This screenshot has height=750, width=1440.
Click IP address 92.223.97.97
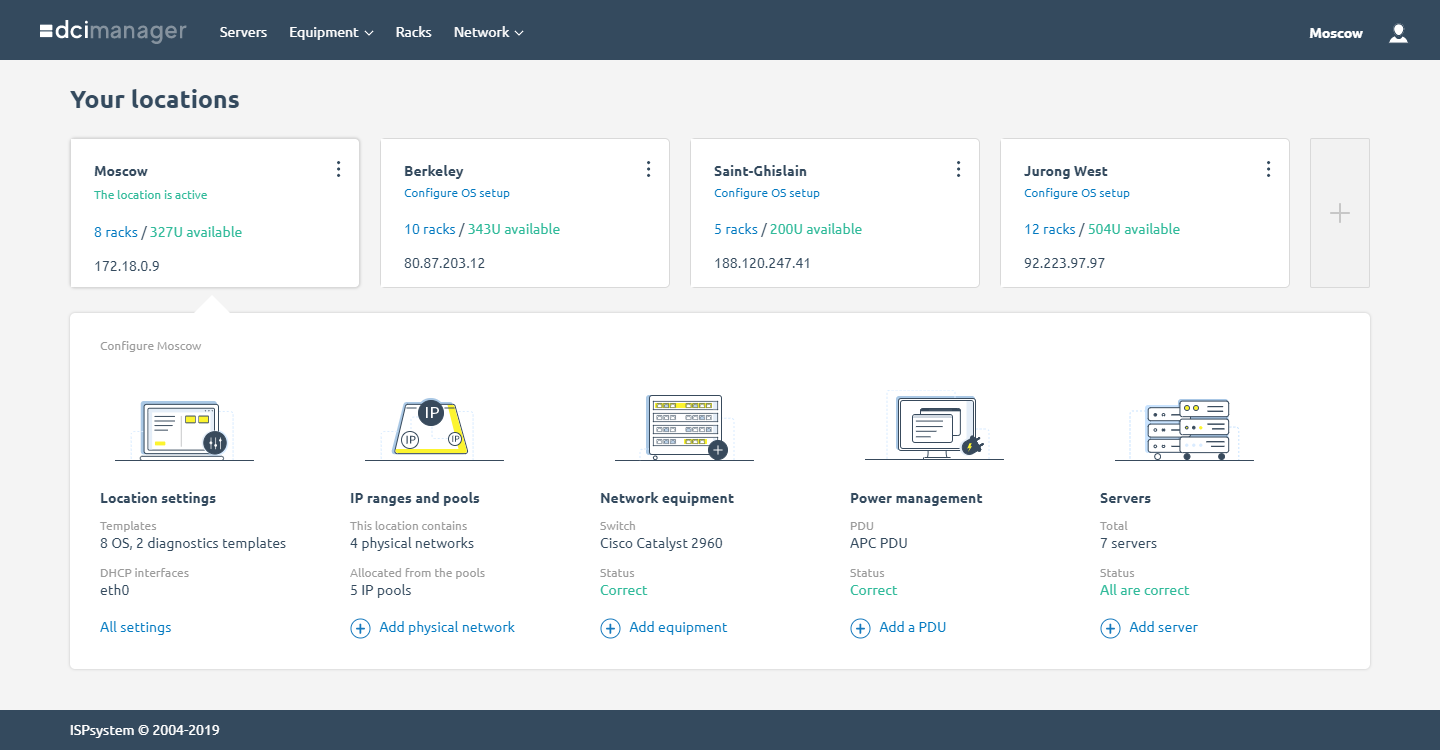click(x=1064, y=263)
